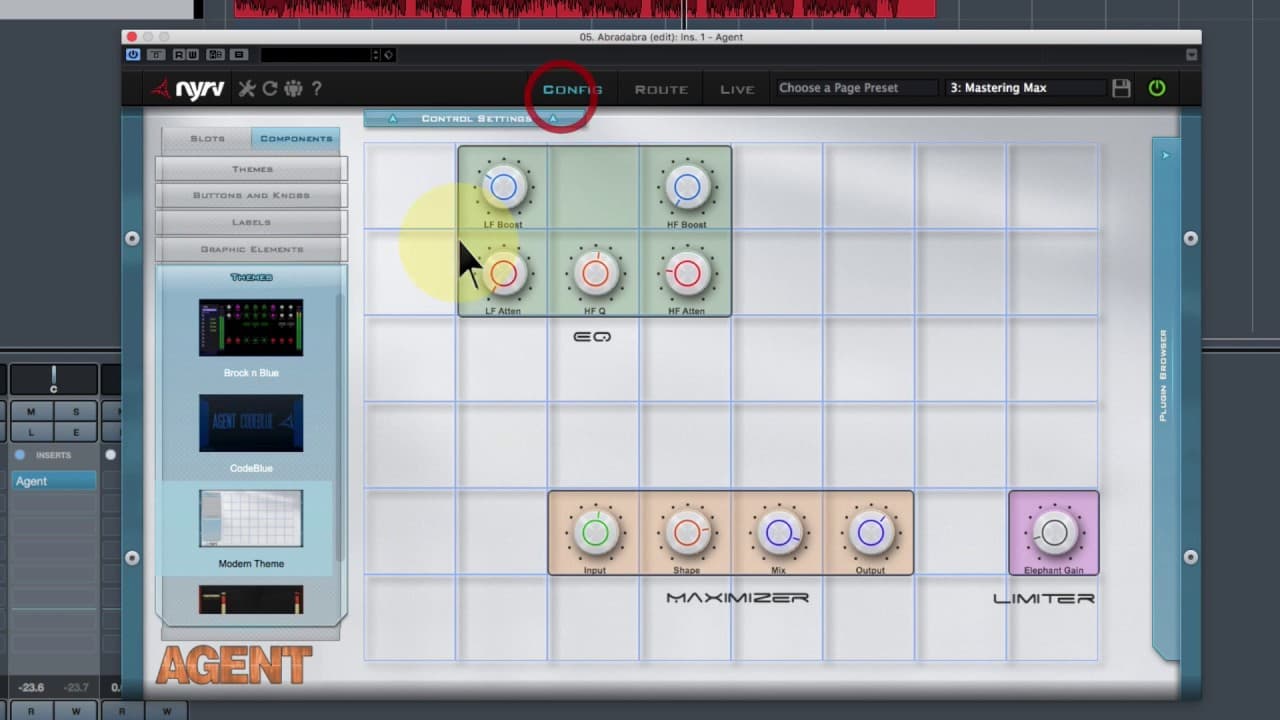Open the Graphic Elements category
Image resolution: width=1280 pixels, height=720 pixels.
[251, 250]
